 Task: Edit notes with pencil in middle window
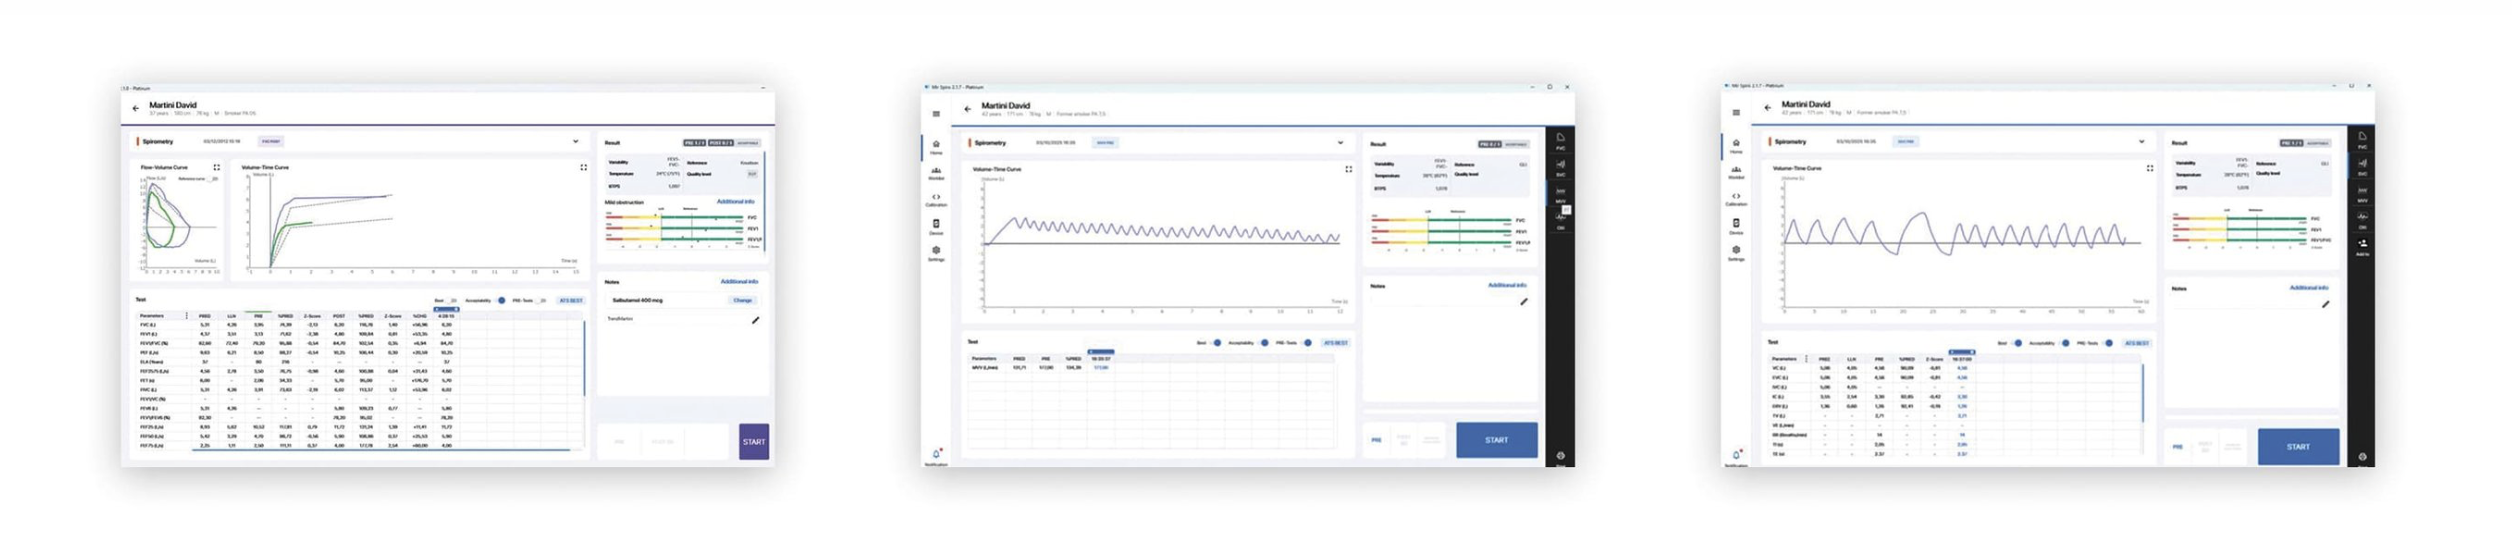tap(1523, 302)
